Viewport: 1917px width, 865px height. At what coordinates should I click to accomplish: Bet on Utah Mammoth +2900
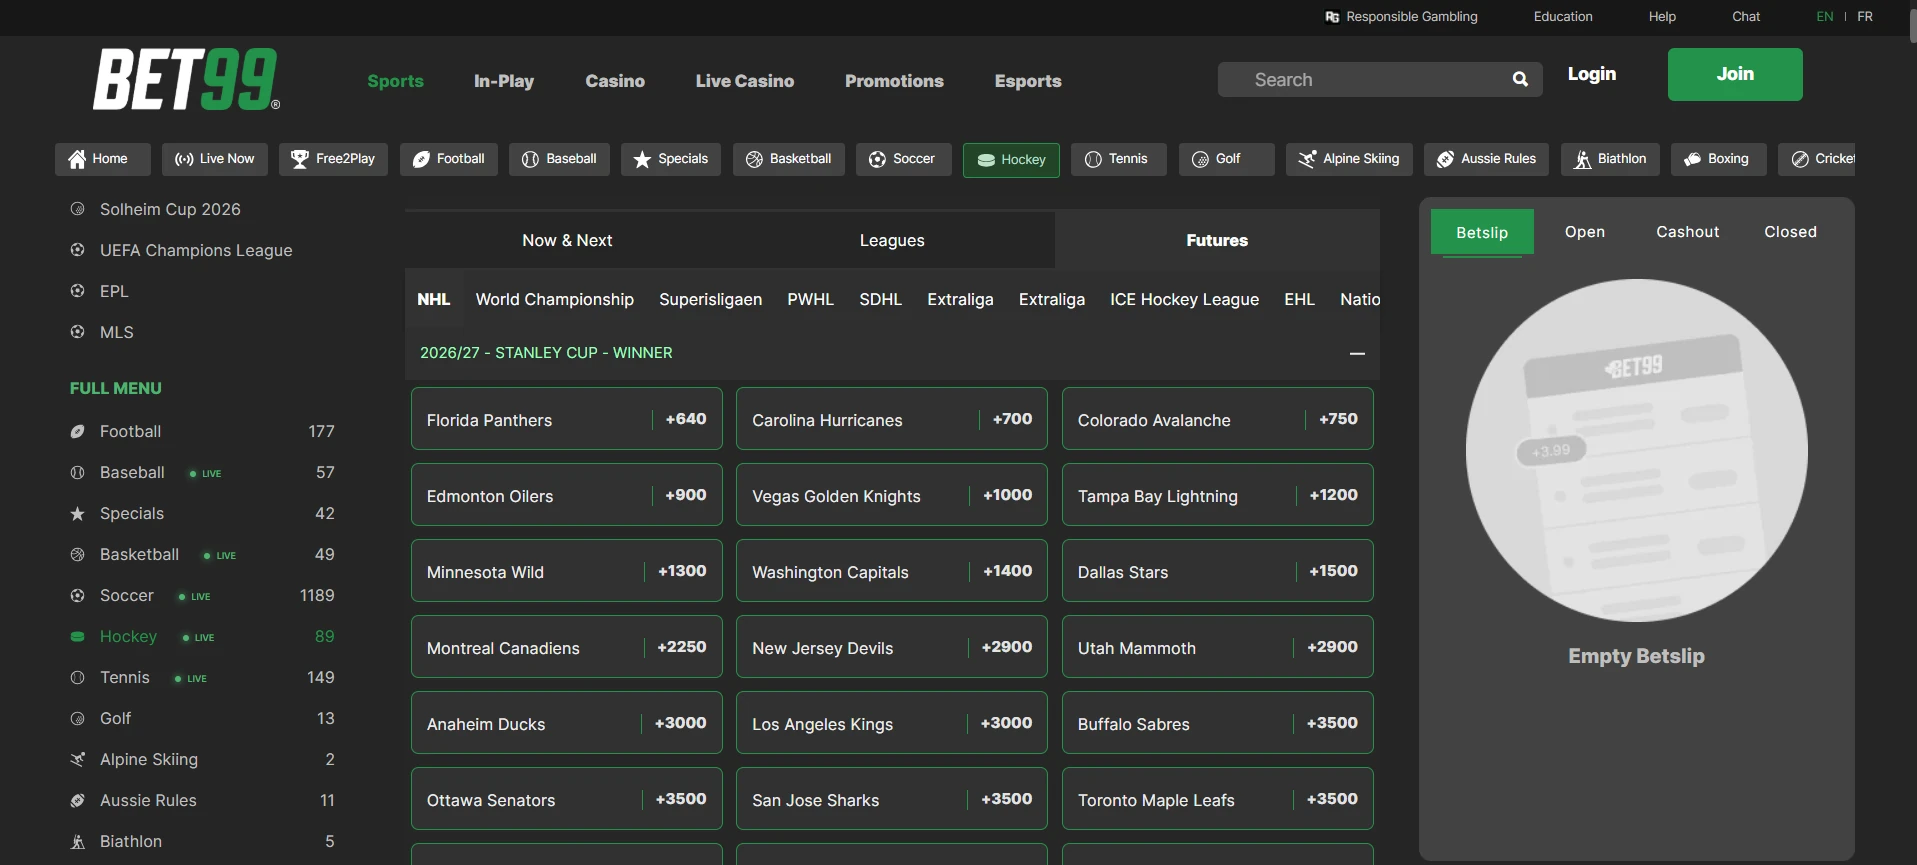pos(1218,646)
